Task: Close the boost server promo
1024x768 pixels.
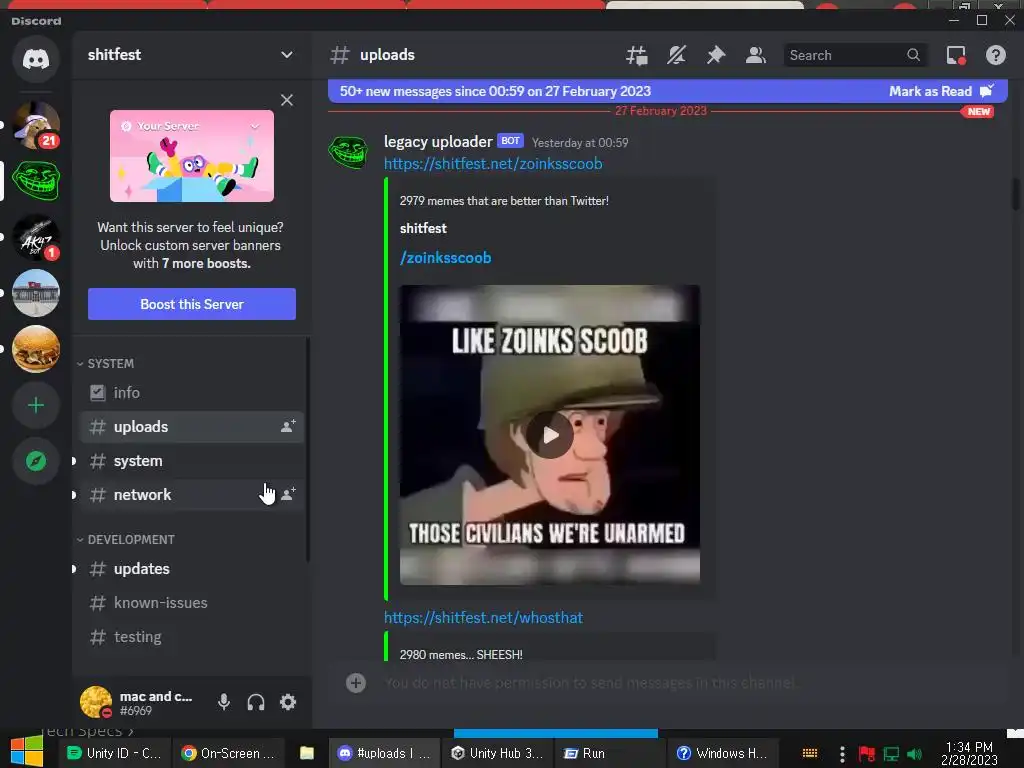Action: coord(287,100)
